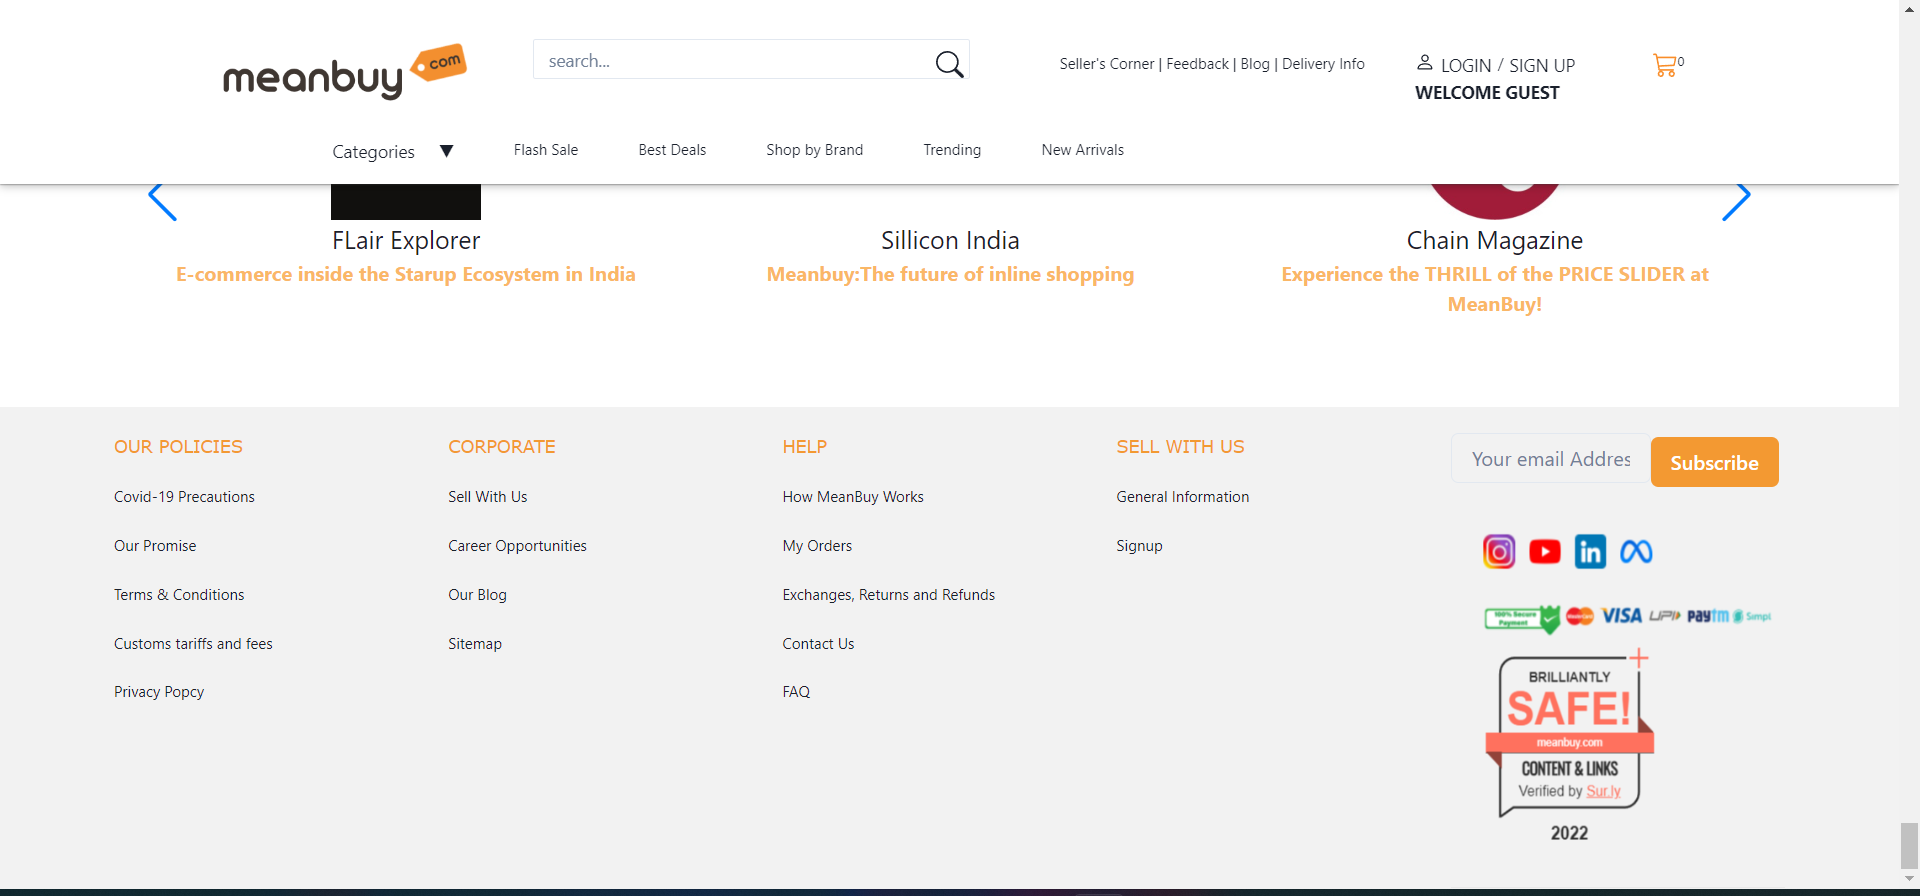The width and height of the screenshot is (1920, 896).
Task: Open Exchanges, Returns and Refunds link
Action: point(888,595)
